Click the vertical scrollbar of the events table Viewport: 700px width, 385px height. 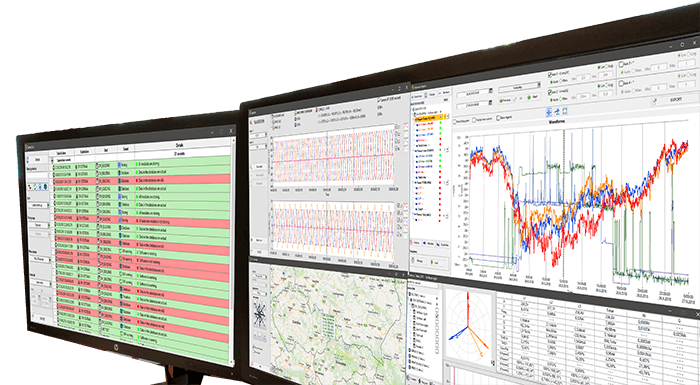pos(232,250)
